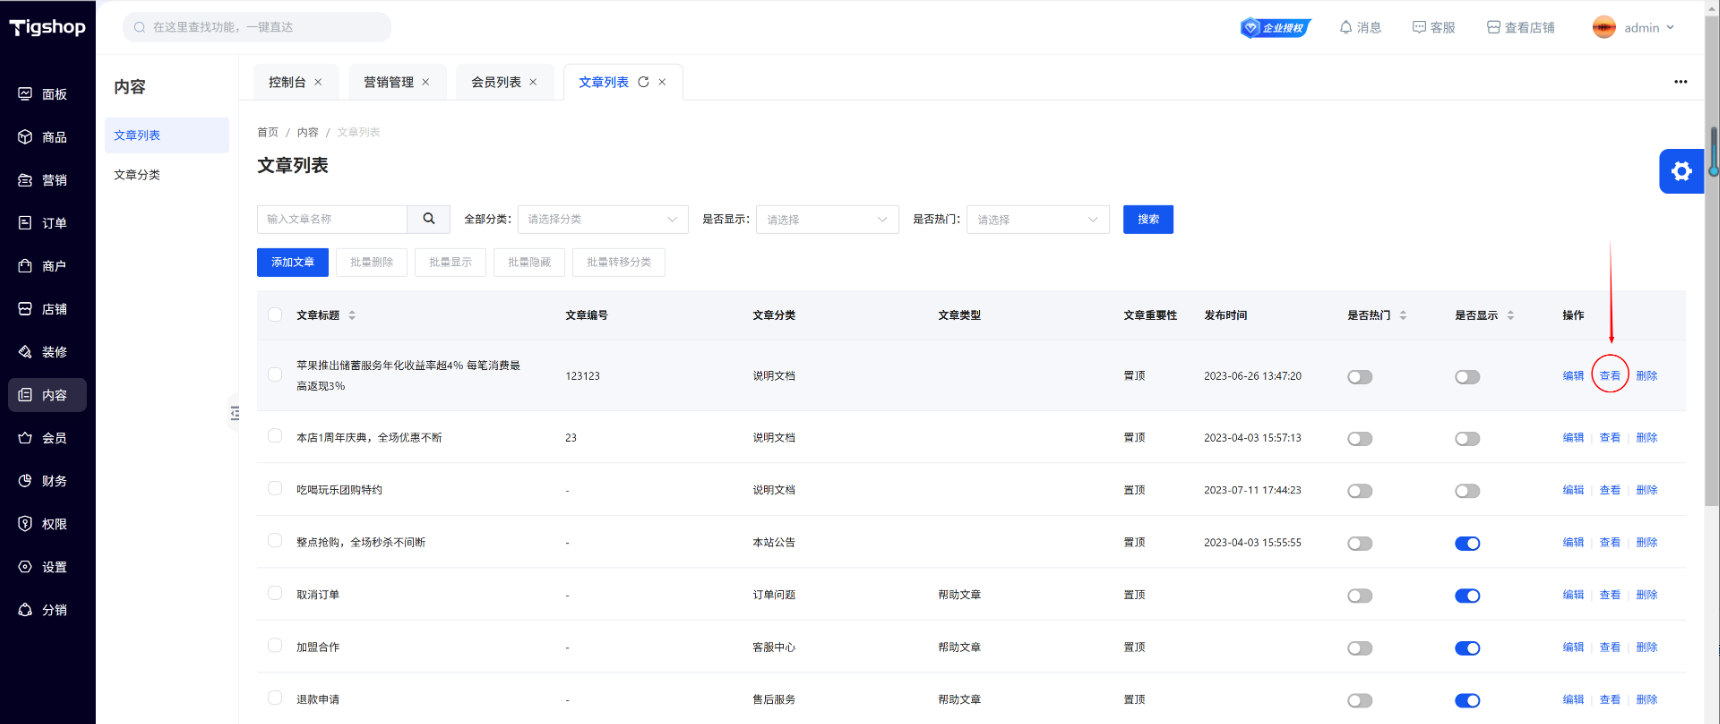Open the 装修 decoration sidebar icon

coord(25,352)
